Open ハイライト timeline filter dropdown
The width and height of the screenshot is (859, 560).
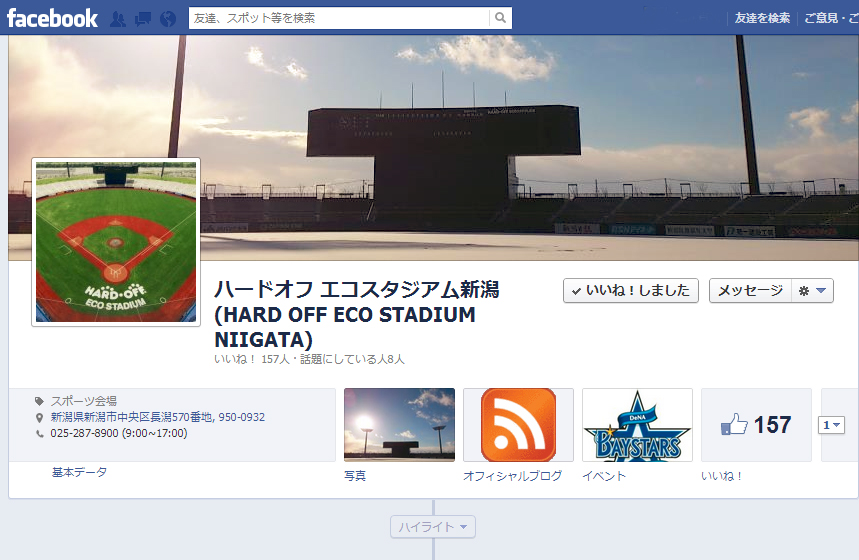click(x=433, y=527)
